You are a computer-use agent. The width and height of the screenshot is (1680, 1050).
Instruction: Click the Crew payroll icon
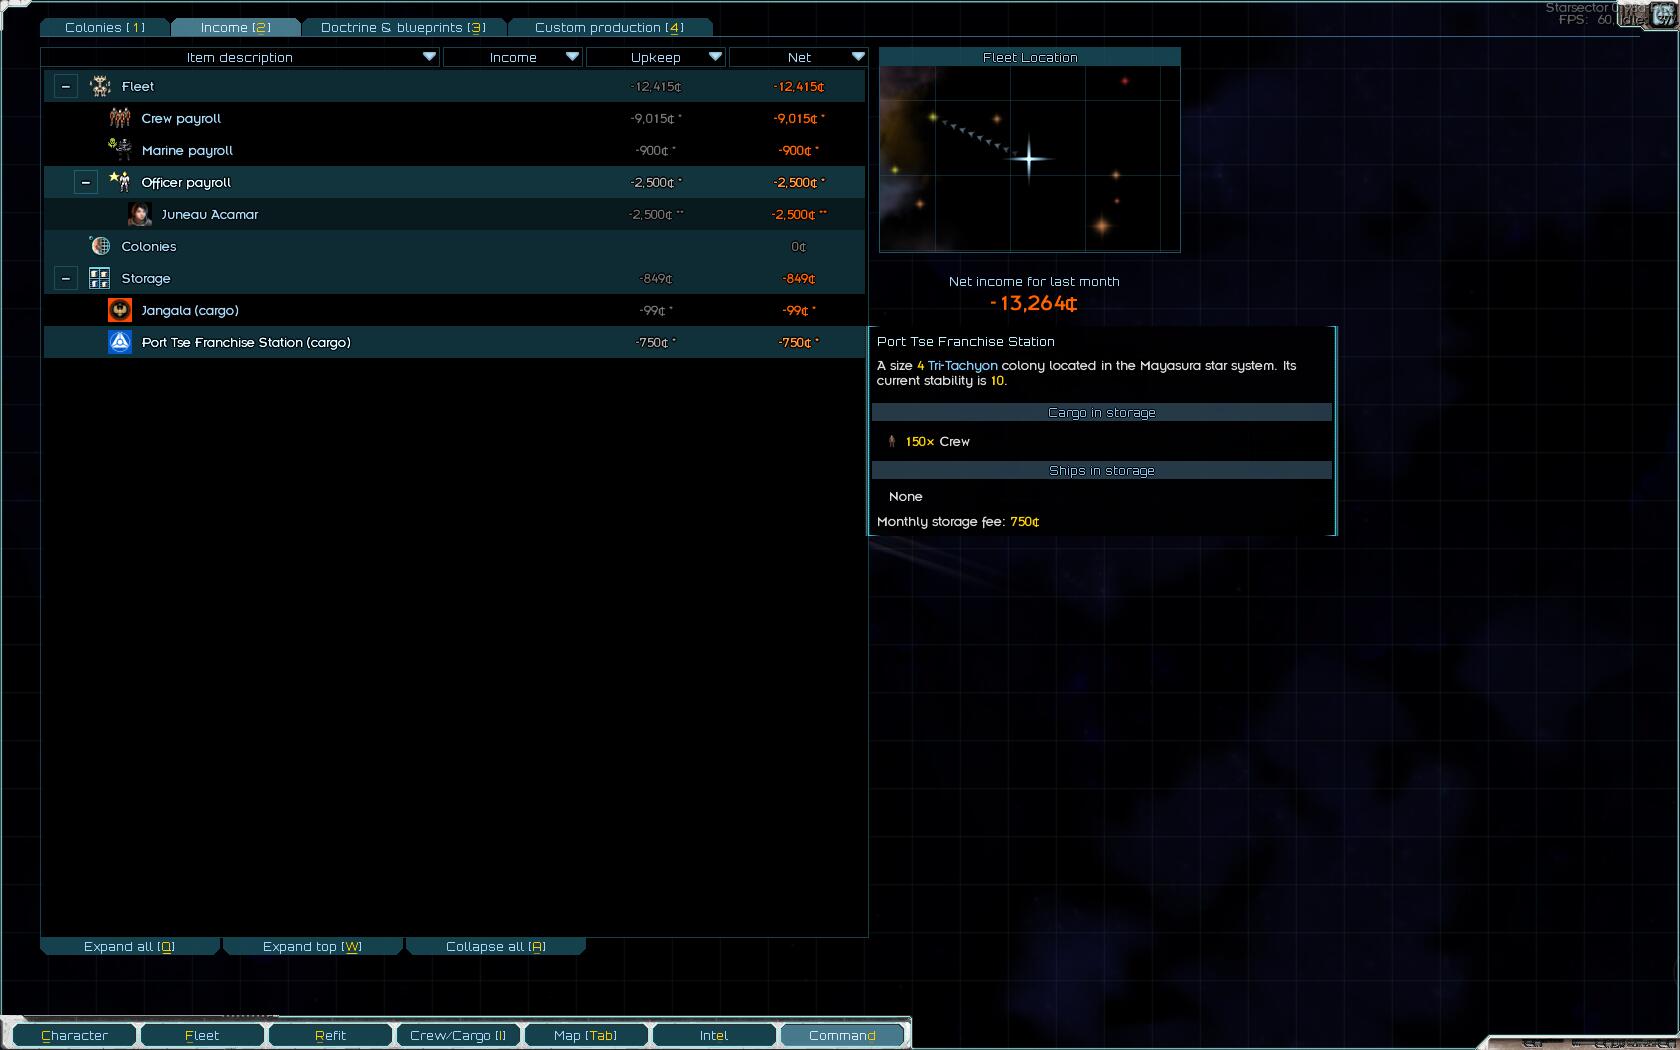click(120, 118)
